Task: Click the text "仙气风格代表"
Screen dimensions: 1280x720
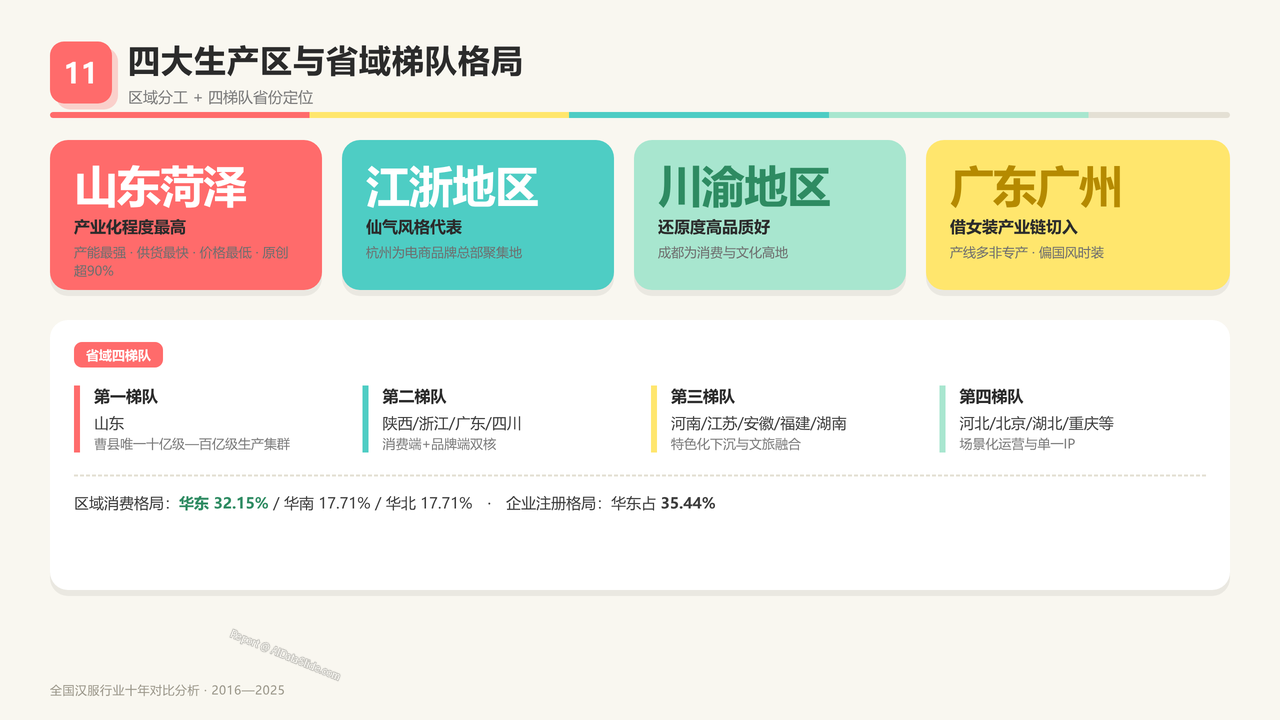Action: tap(414, 228)
